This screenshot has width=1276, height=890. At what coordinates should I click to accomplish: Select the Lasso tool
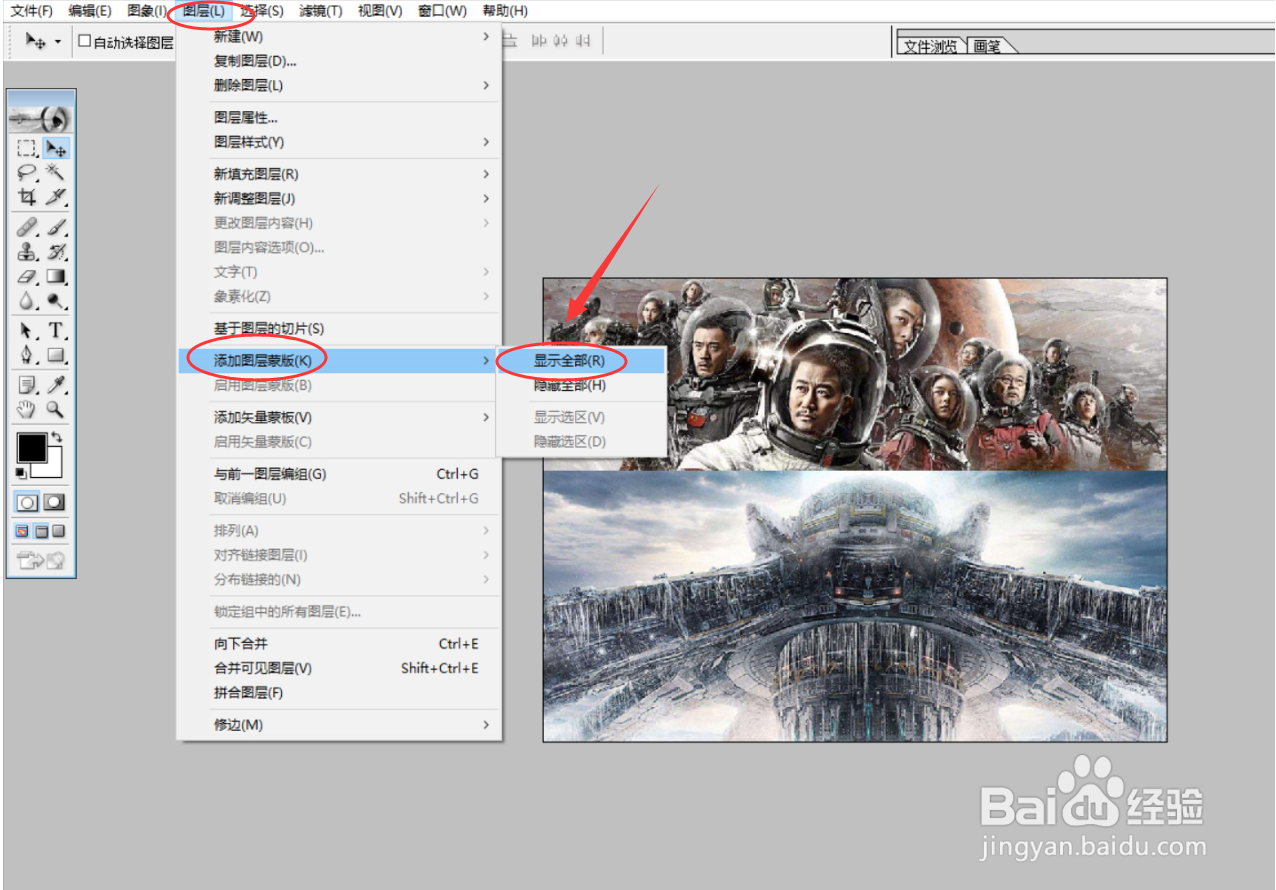[27, 173]
